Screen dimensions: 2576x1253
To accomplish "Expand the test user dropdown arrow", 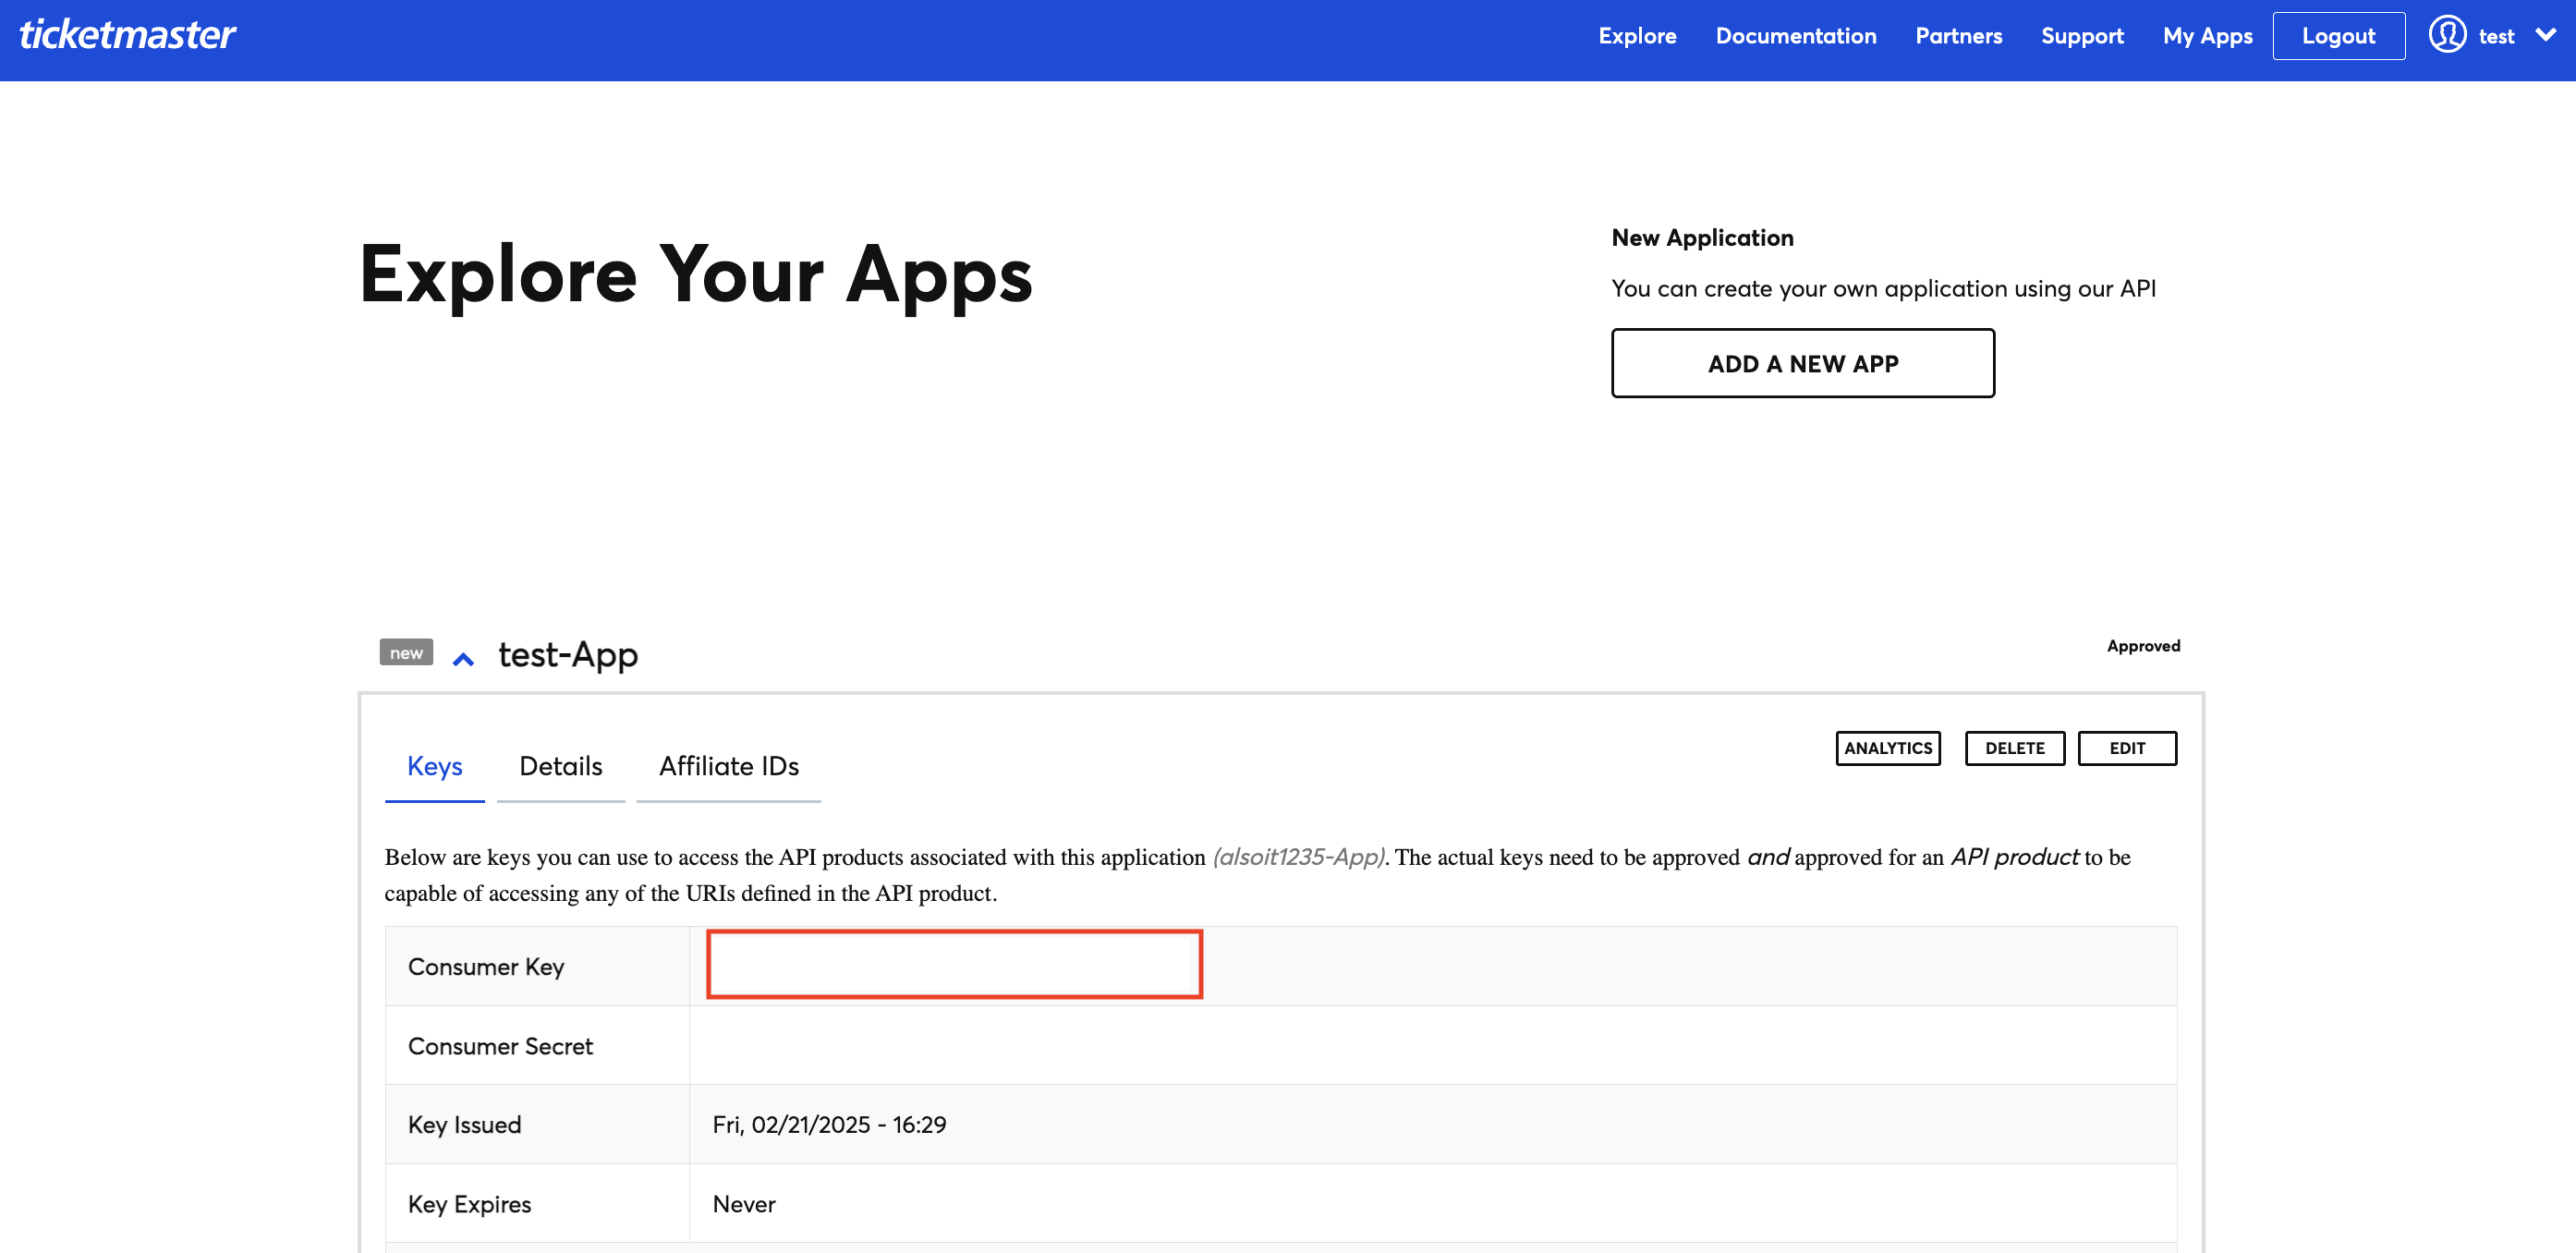I will pyautogui.click(x=2546, y=35).
